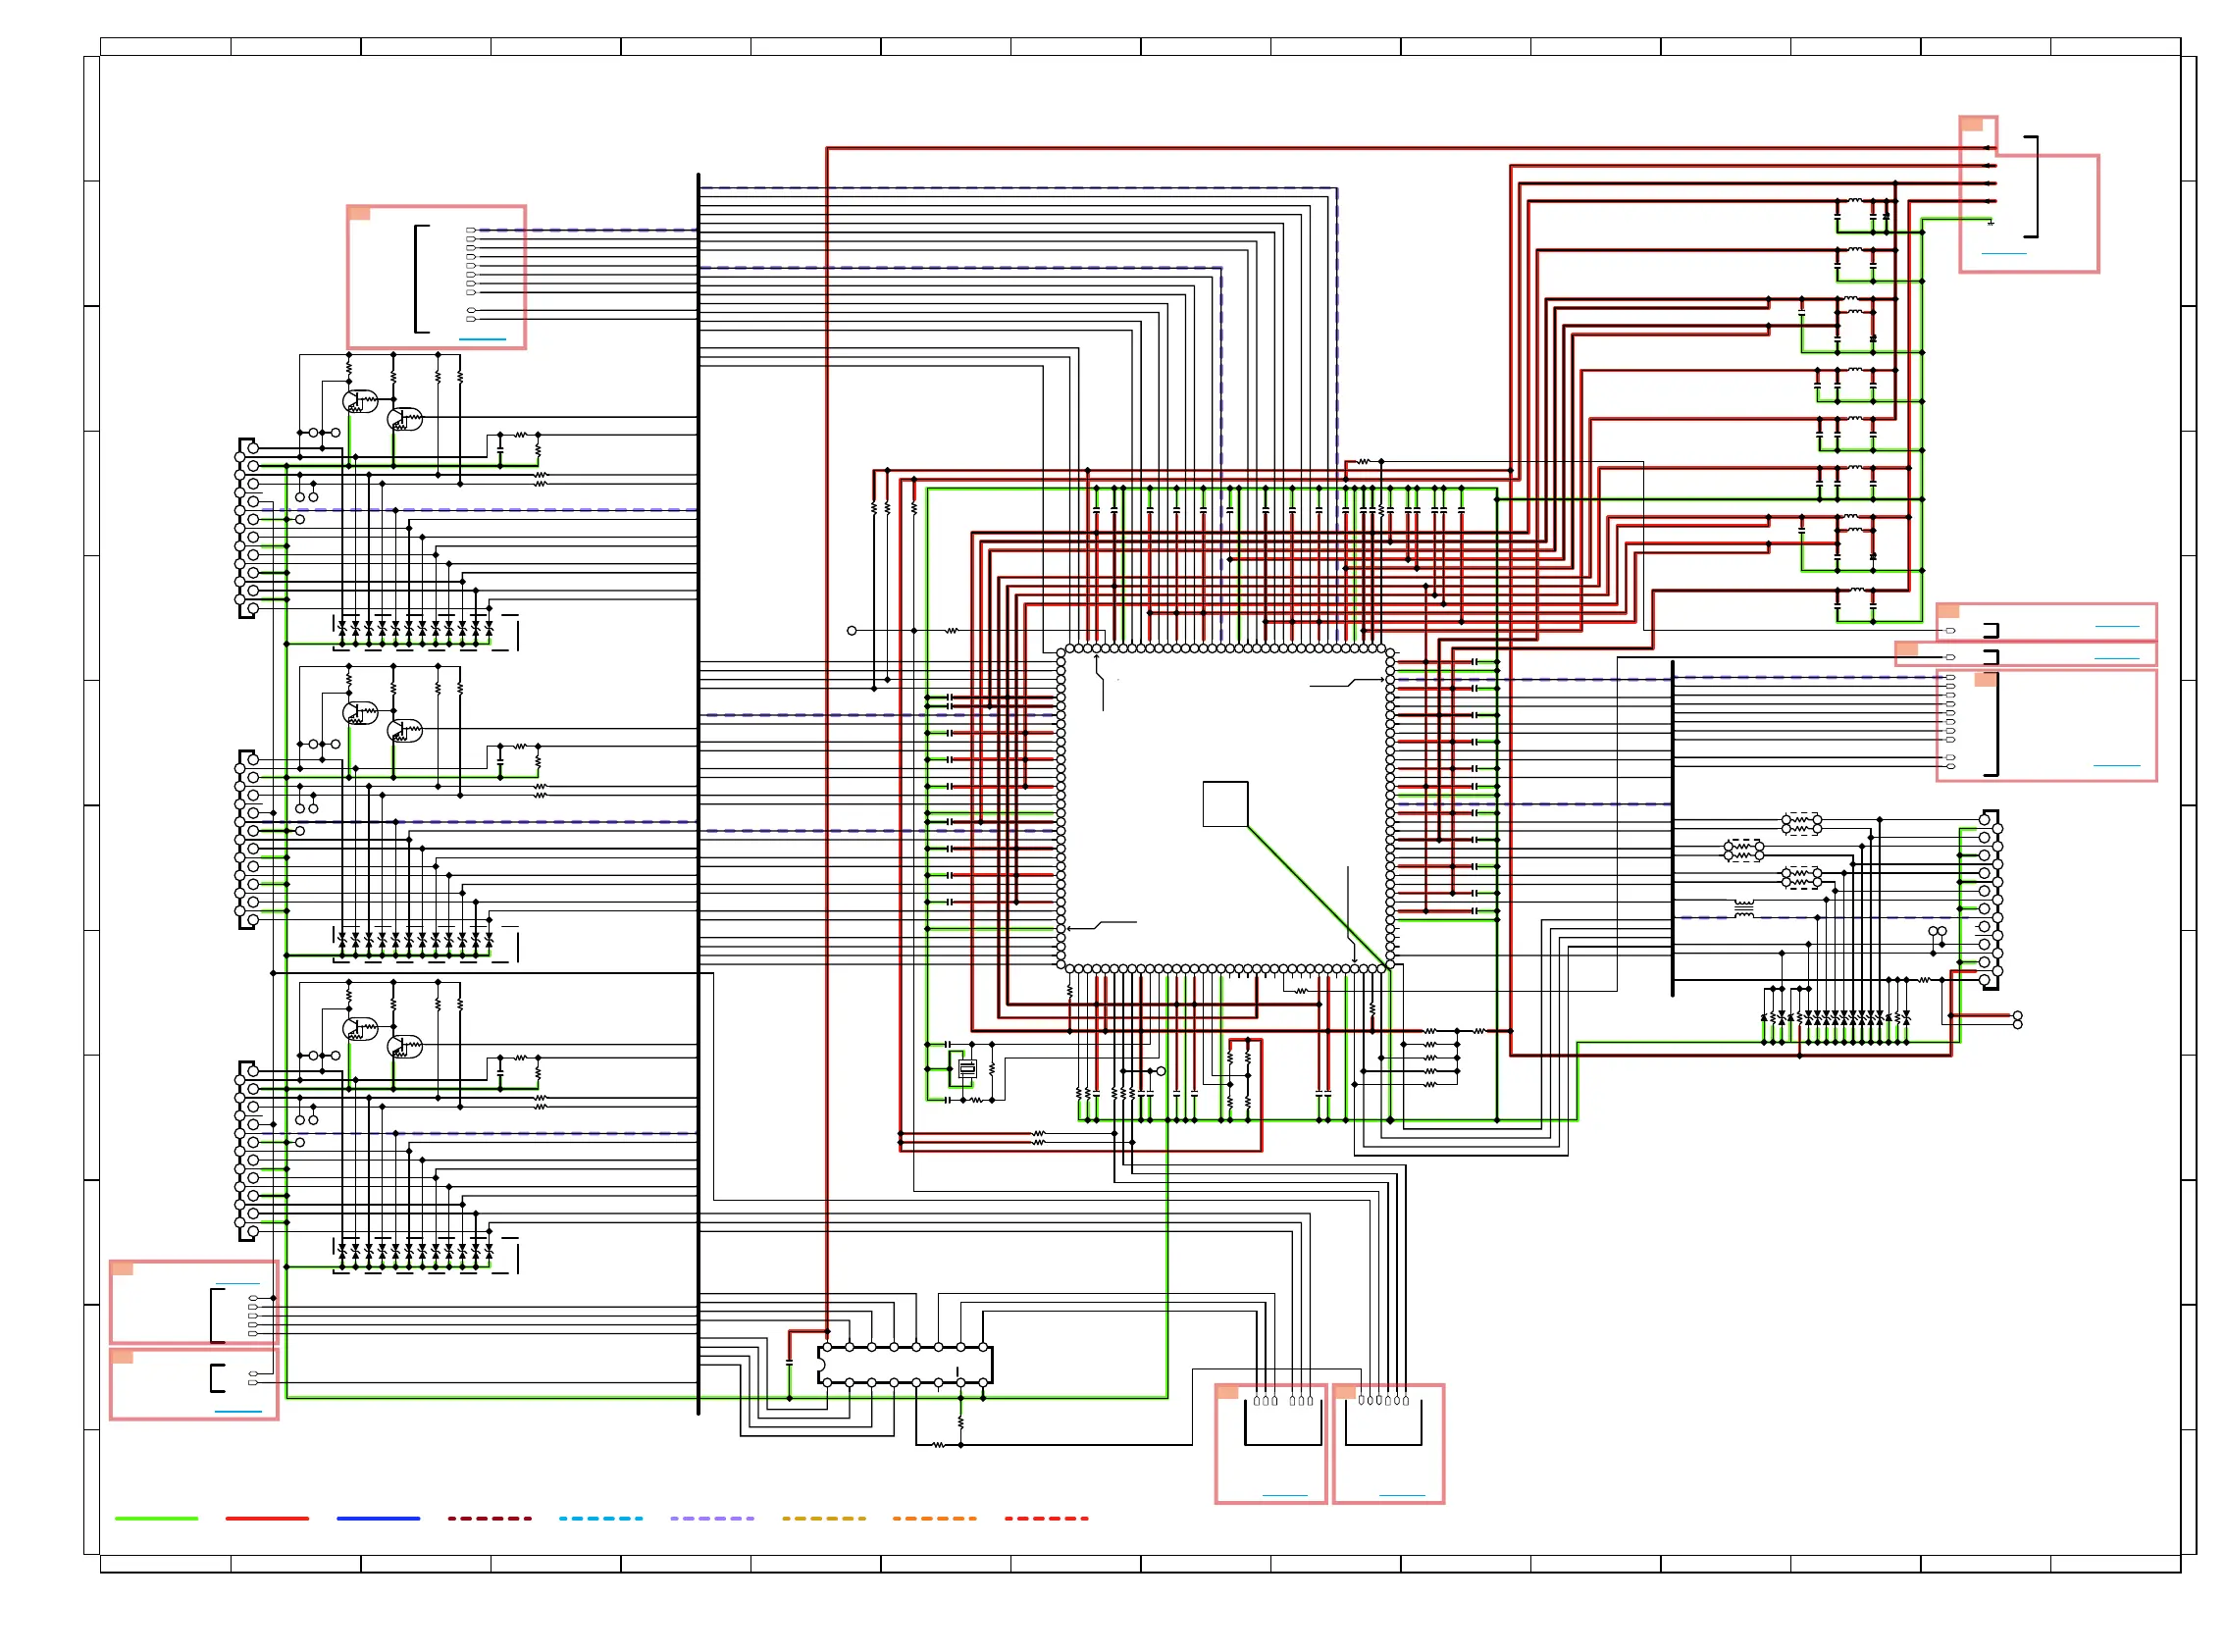2225x1652 pixels.
Task: Pick the gold dashed legend line
Action: pos(823,1518)
